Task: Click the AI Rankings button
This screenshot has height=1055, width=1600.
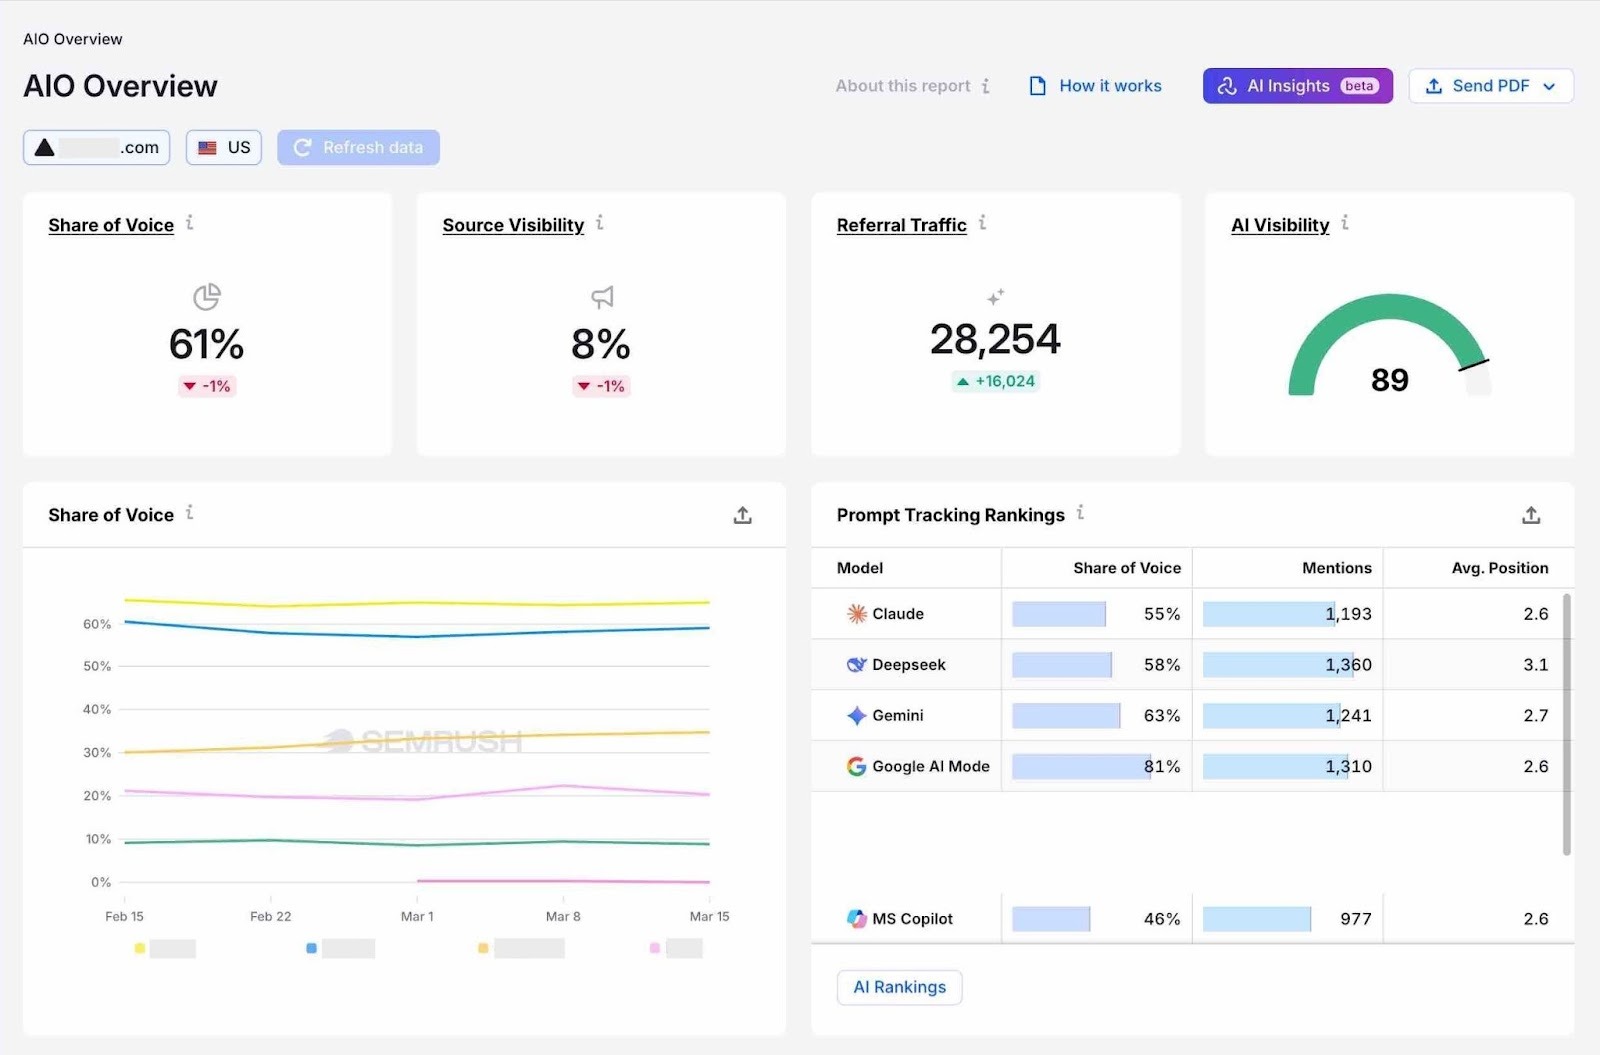Action: pos(898,987)
